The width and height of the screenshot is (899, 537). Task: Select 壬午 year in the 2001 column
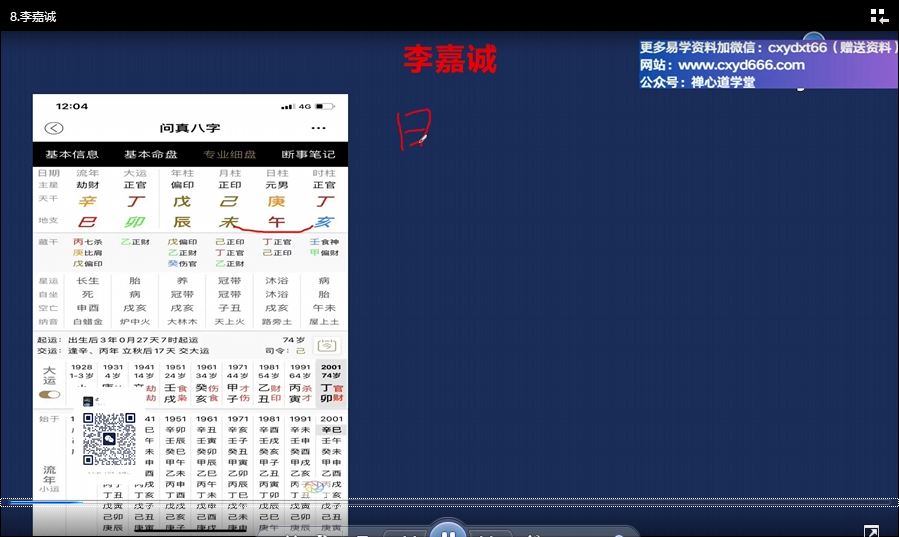click(331, 441)
